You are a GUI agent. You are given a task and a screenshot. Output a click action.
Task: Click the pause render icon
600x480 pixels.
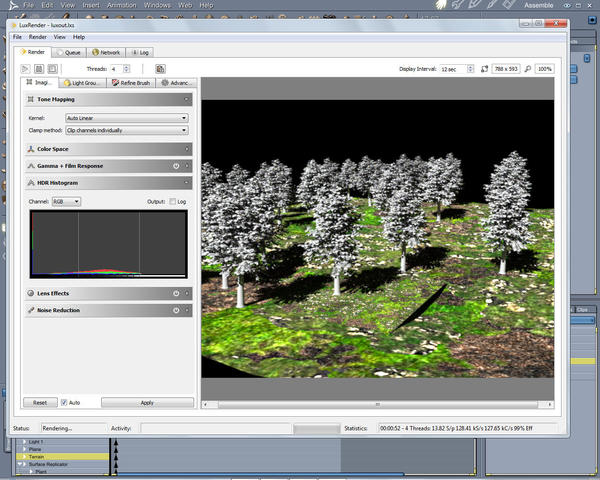38,68
